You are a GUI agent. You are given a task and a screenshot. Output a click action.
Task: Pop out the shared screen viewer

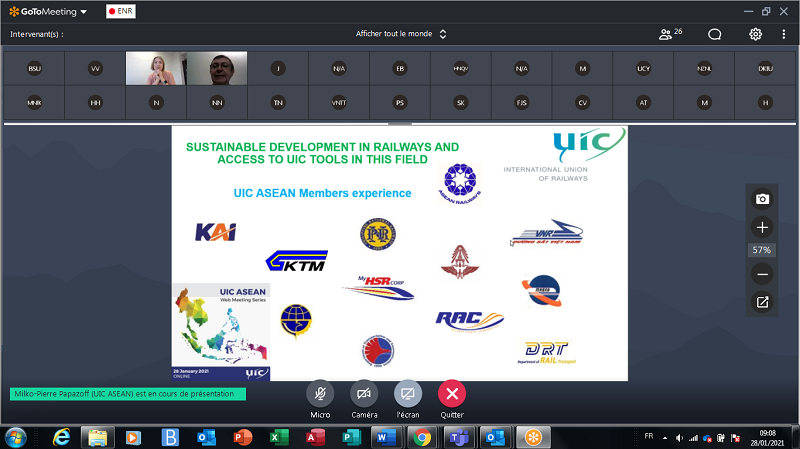762,301
